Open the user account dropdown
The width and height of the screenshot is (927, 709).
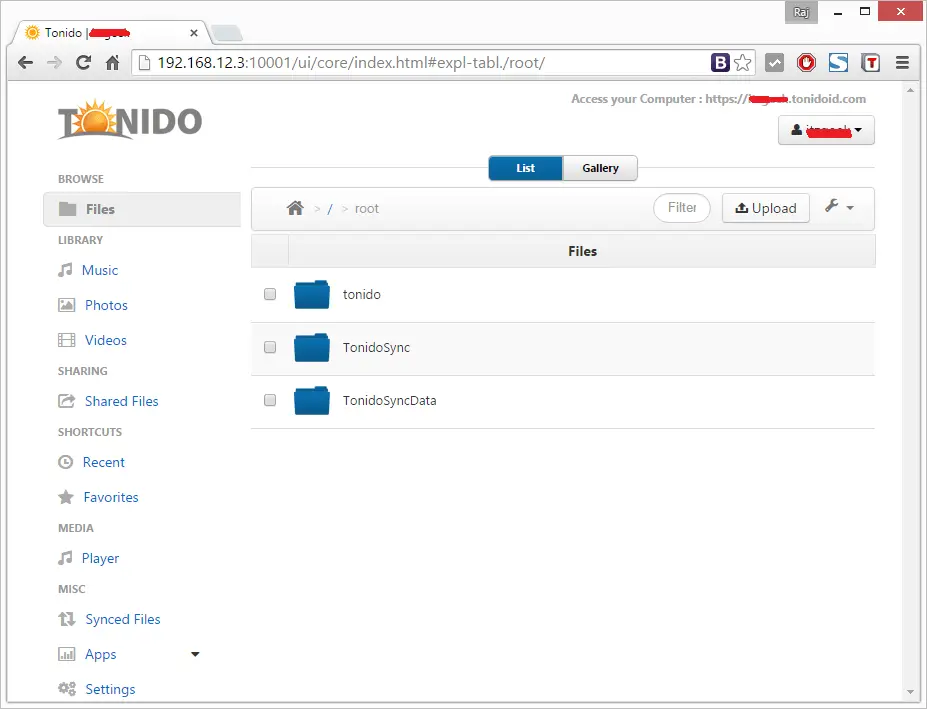[x=826, y=130]
